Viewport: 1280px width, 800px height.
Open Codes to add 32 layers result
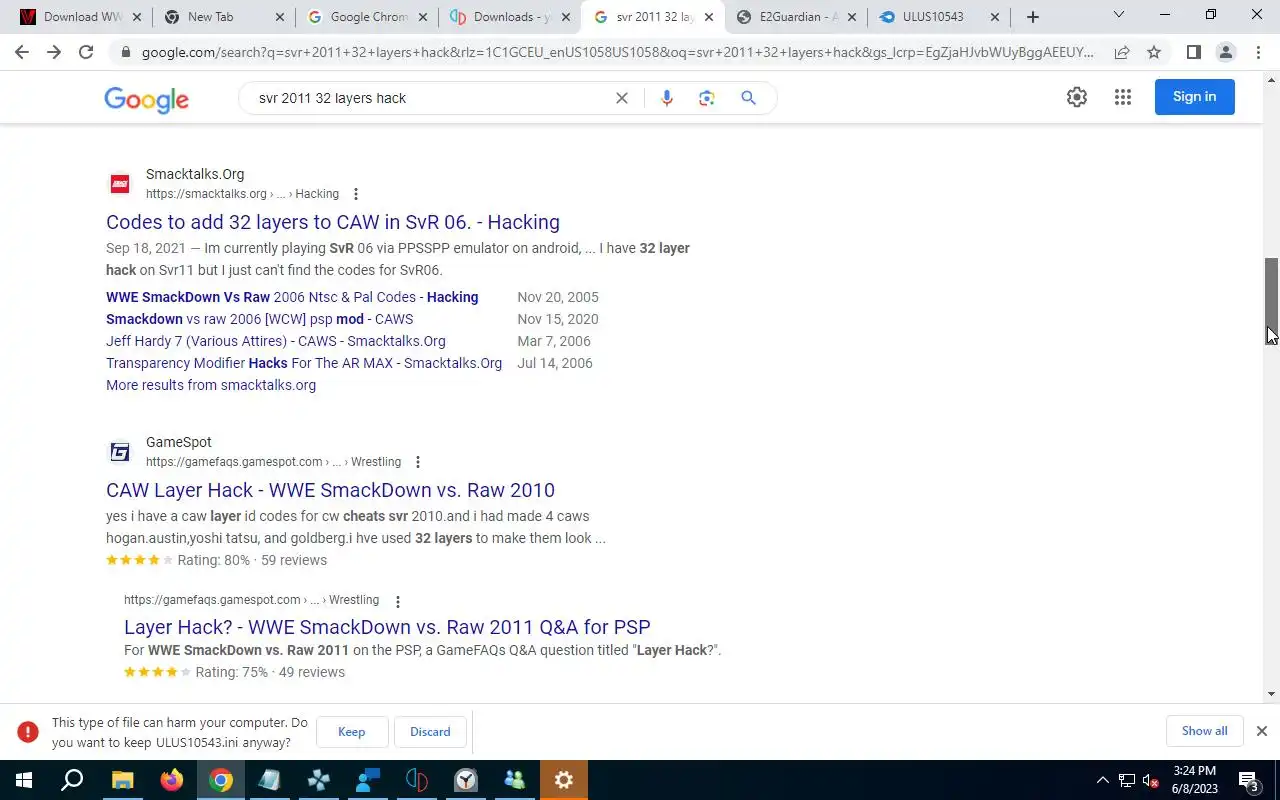pyautogui.click(x=333, y=222)
